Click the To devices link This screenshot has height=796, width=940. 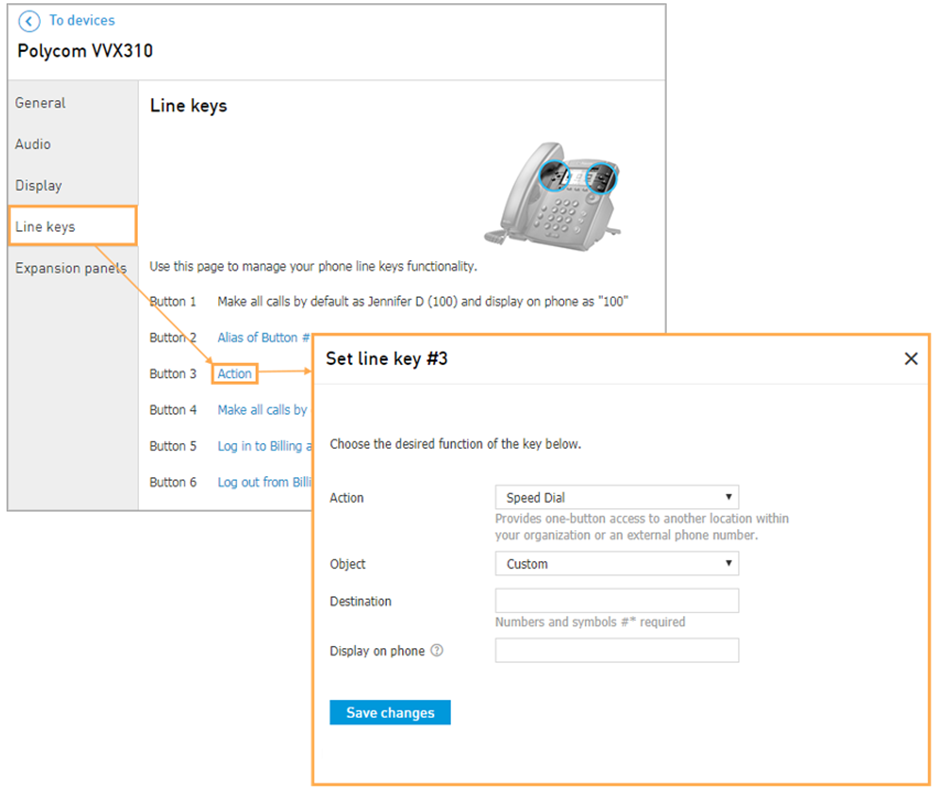[x=82, y=20]
